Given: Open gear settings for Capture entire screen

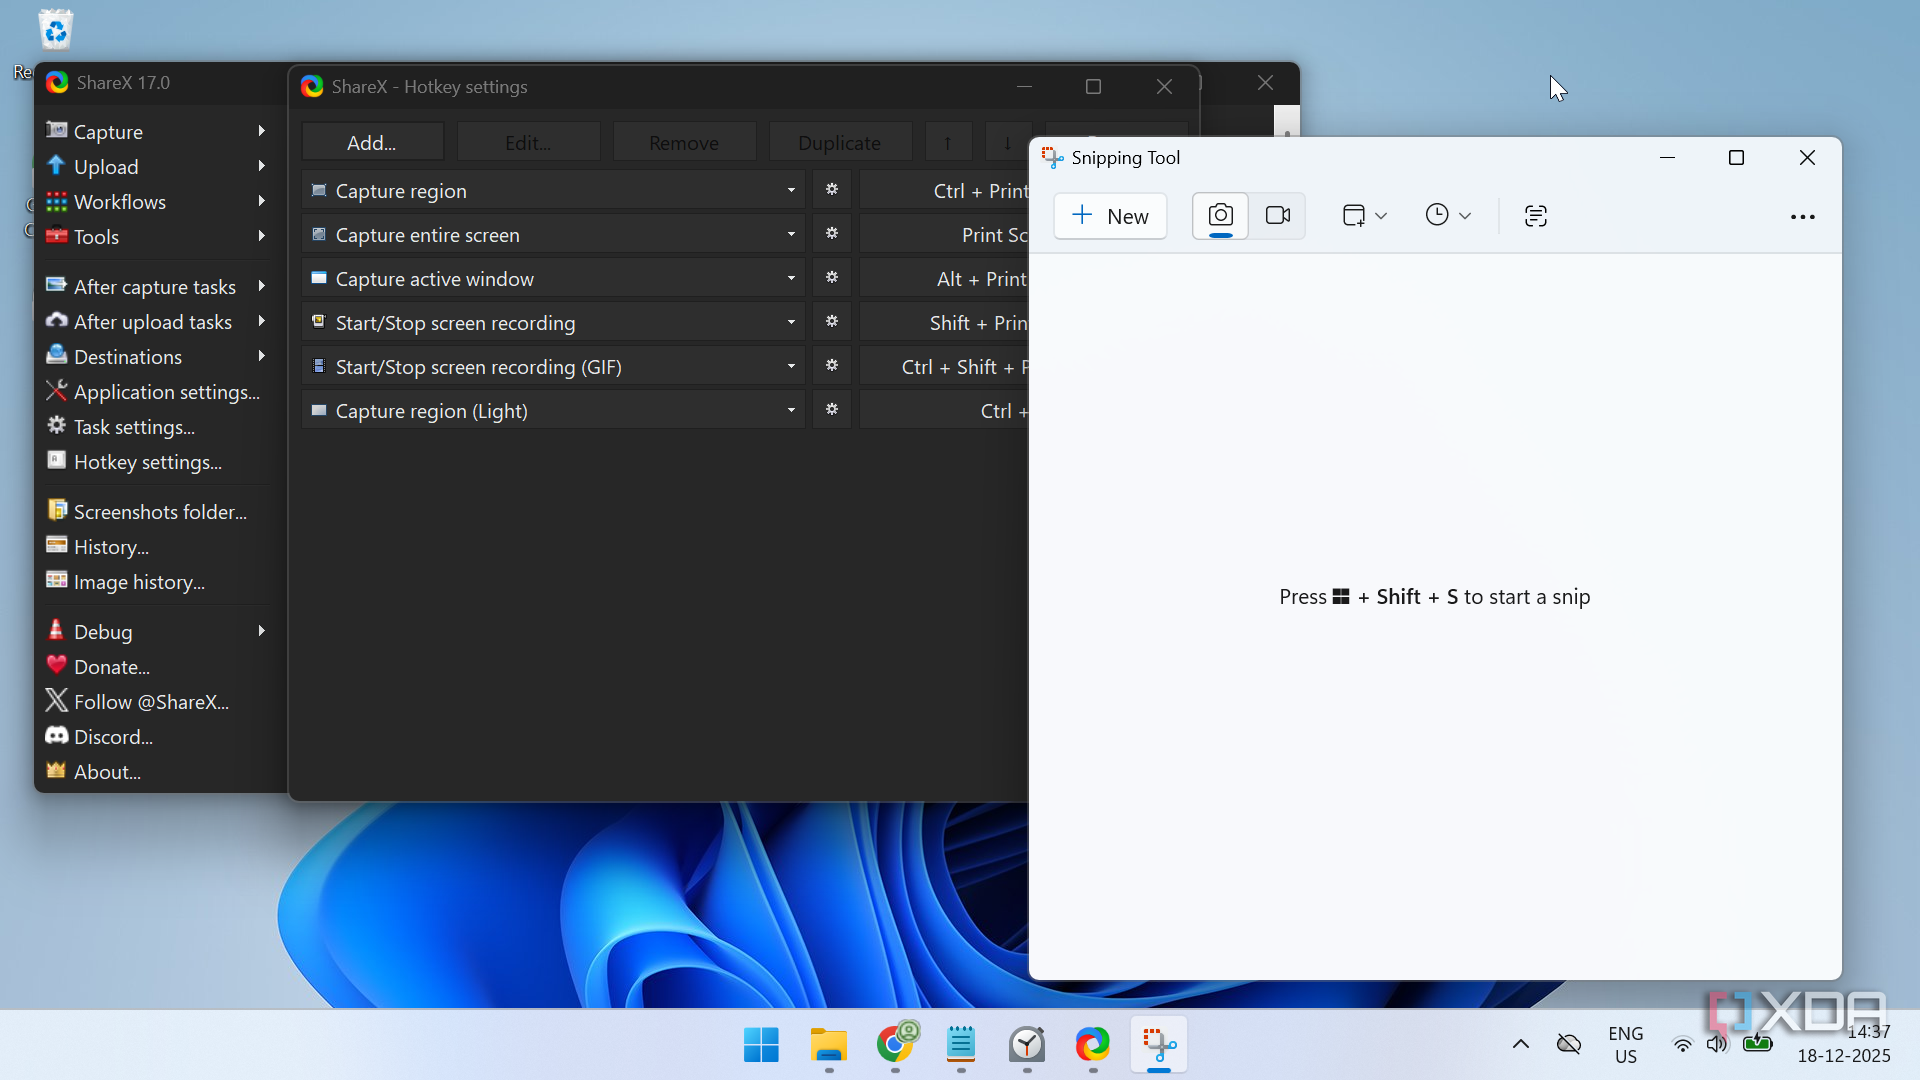Looking at the screenshot, I should 831,234.
